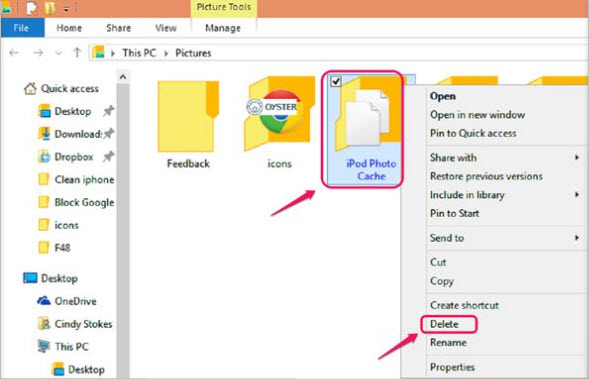Click the OneDrive cloud icon
Image resolution: width=589 pixels, height=379 pixels.
click(44, 301)
